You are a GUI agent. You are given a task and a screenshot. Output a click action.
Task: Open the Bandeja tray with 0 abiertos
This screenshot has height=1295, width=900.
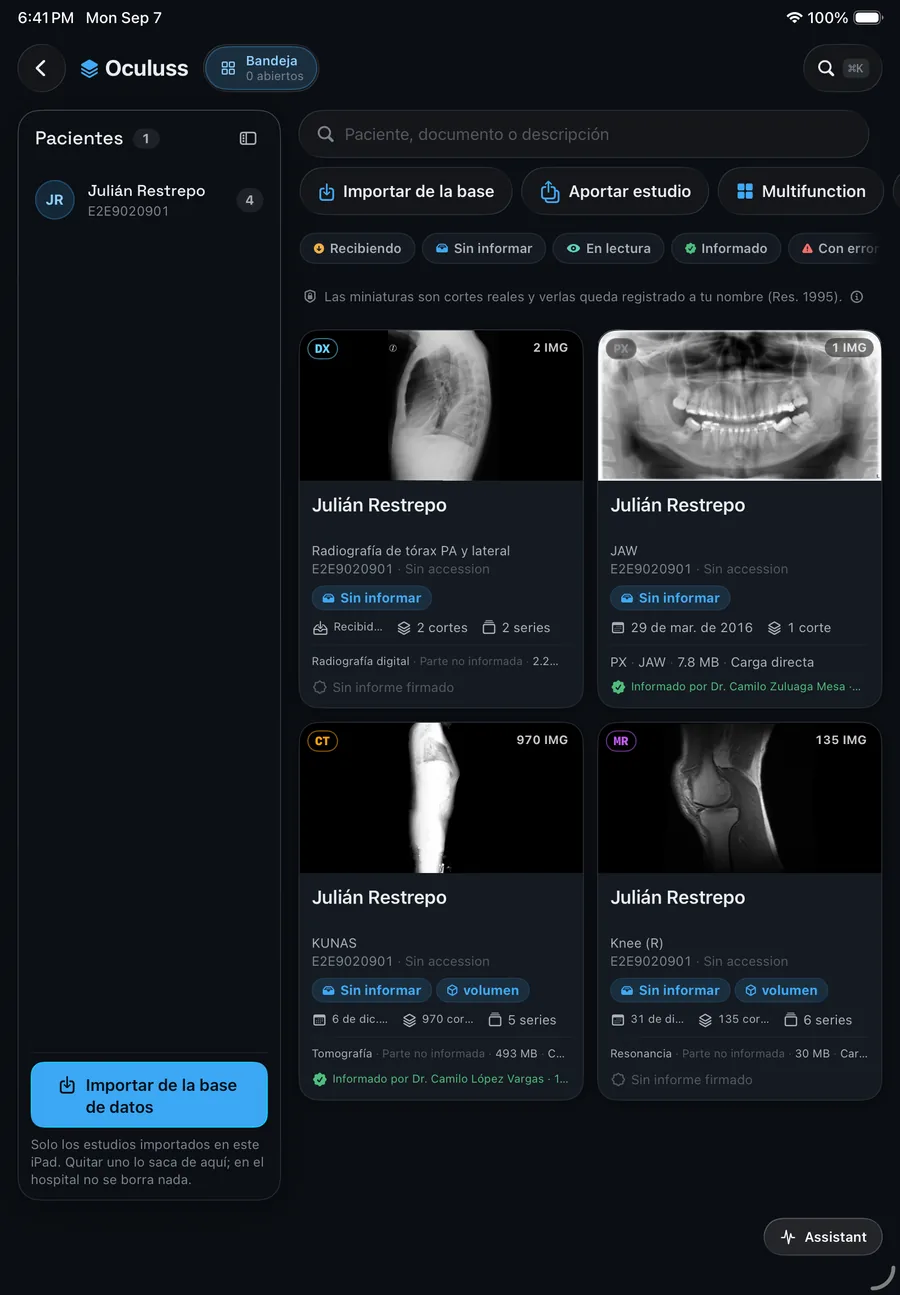coord(261,68)
